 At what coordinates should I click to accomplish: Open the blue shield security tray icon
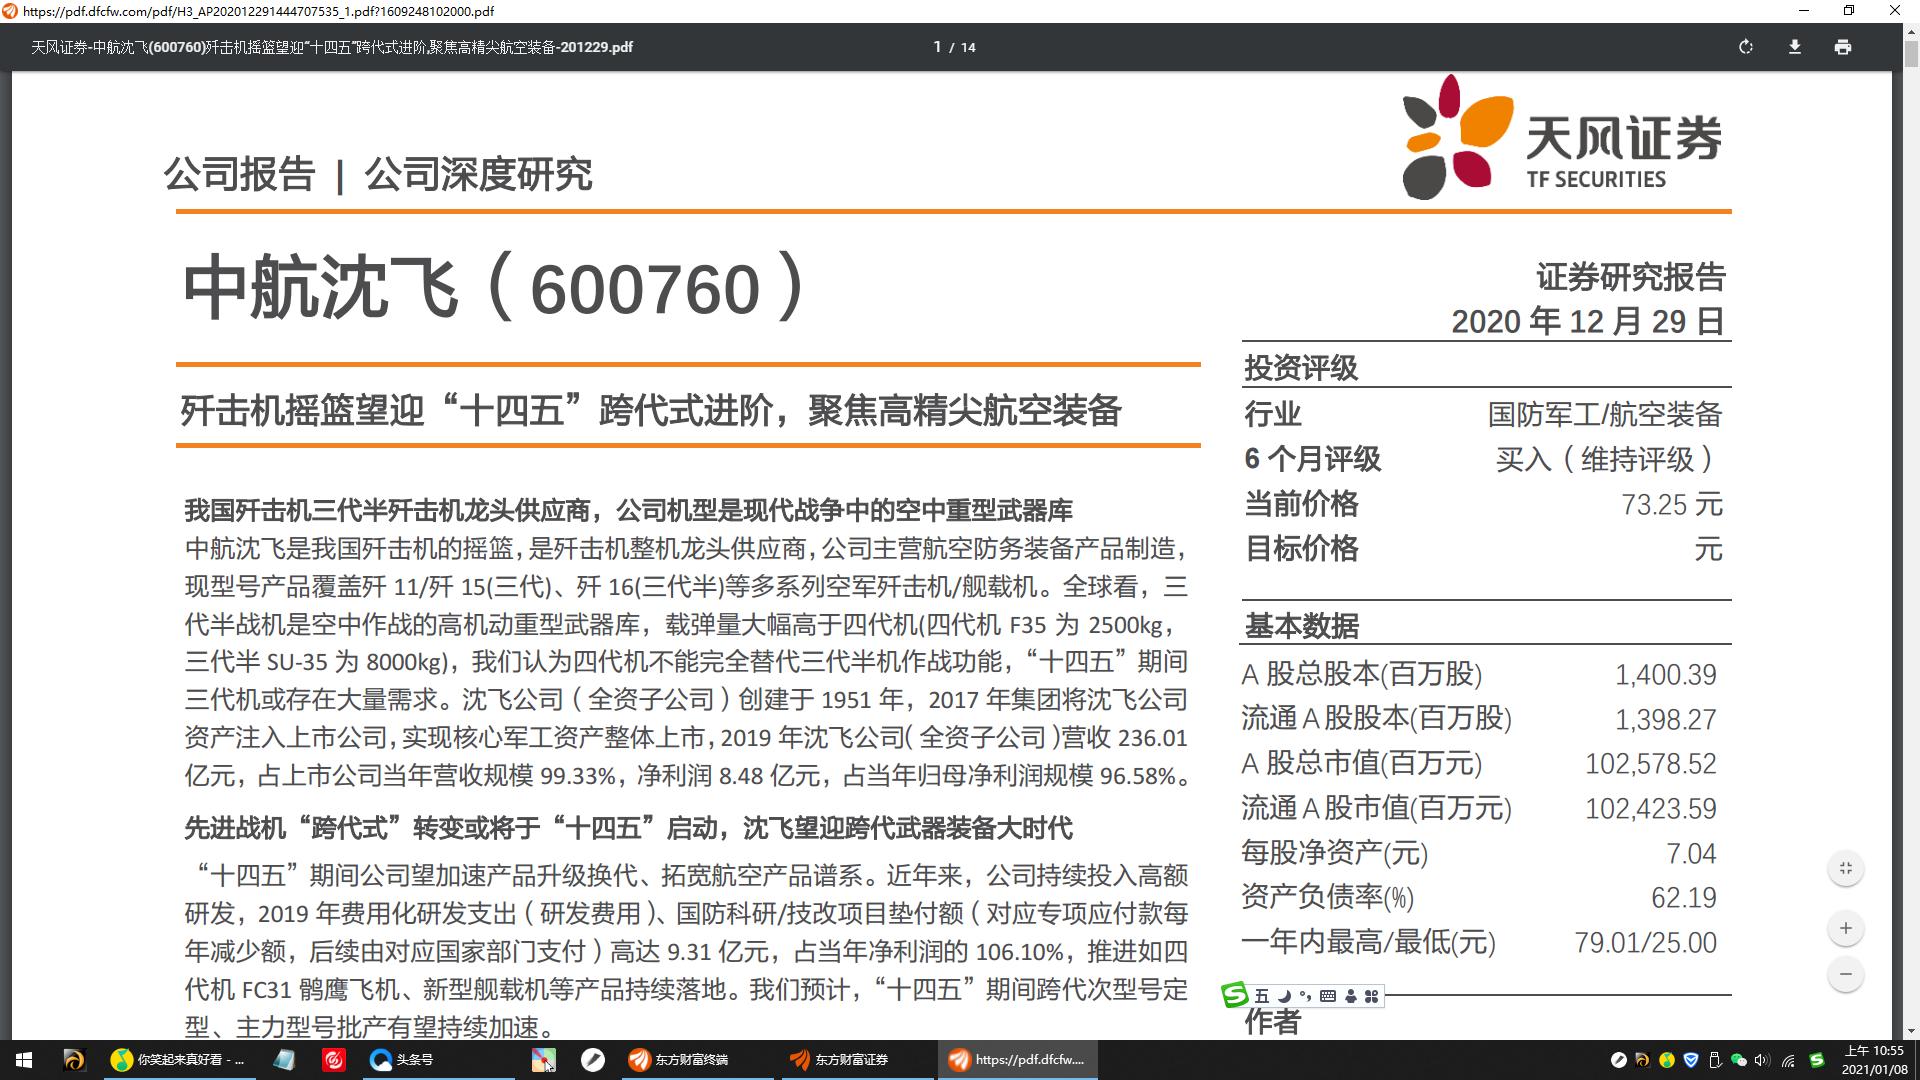(x=1691, y=1060)
